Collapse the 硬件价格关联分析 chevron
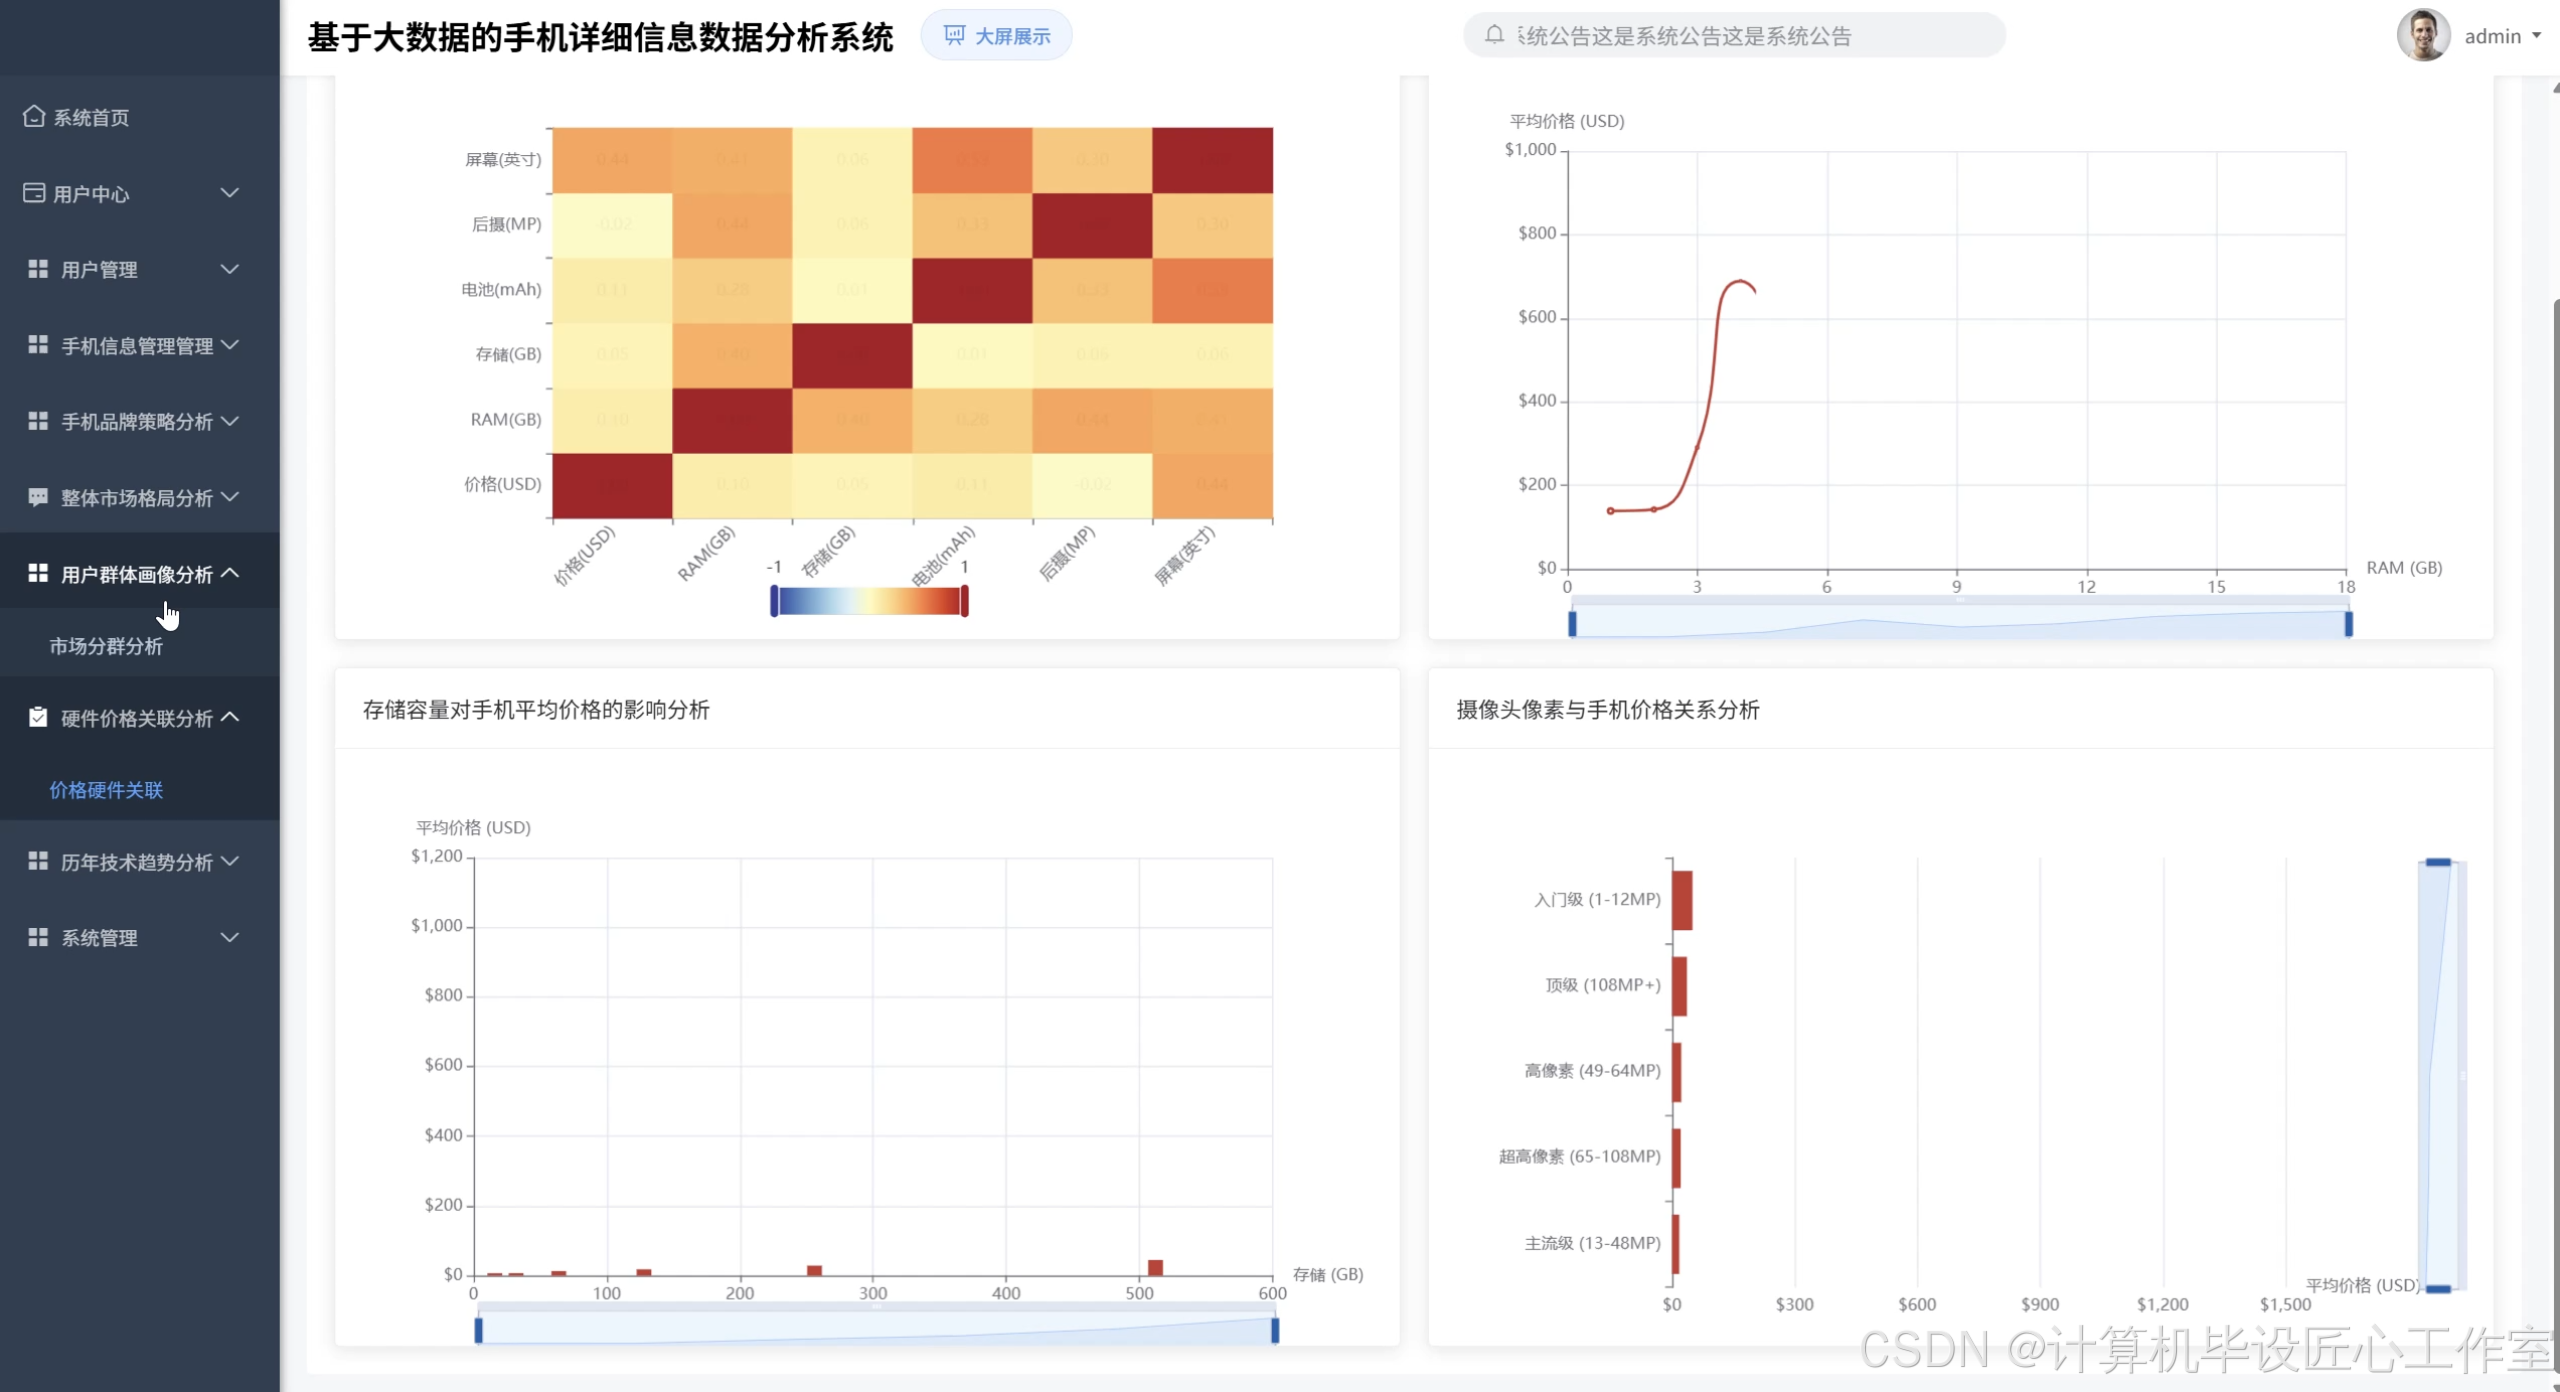Screen dimensions: 2560x1392 (x=230, y=717)
